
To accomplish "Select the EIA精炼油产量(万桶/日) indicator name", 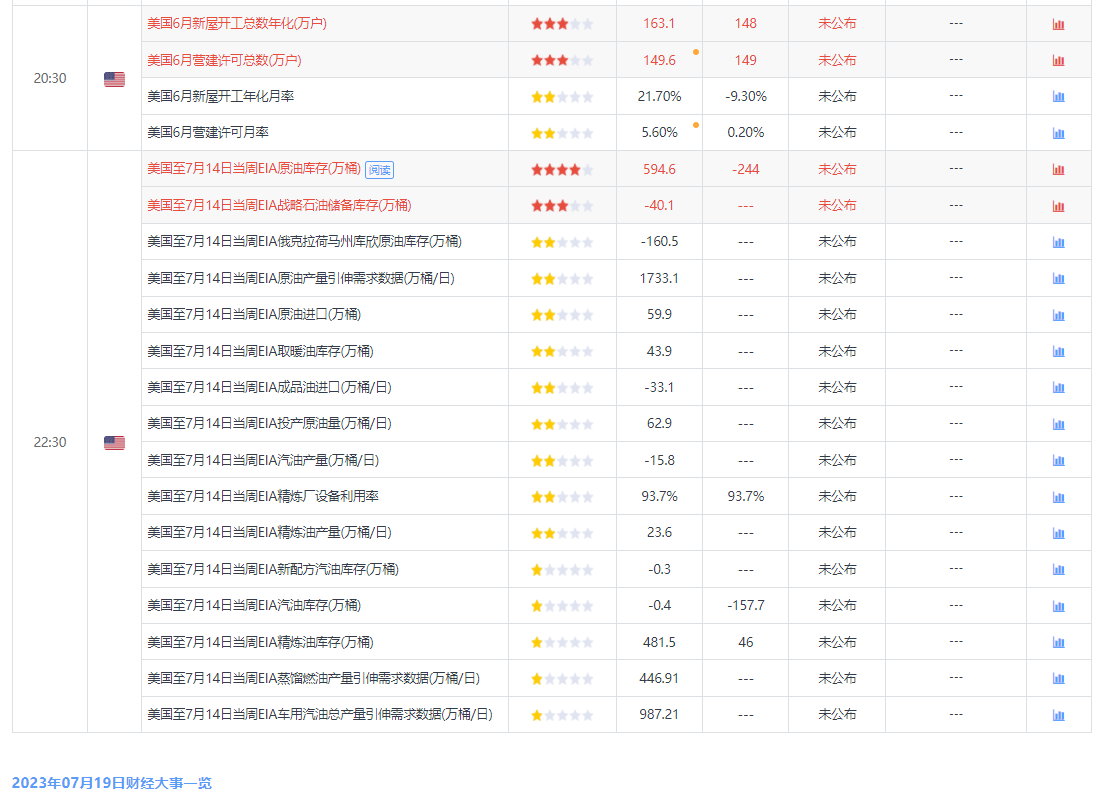I will pyautogui.click(x=270, y=533).
